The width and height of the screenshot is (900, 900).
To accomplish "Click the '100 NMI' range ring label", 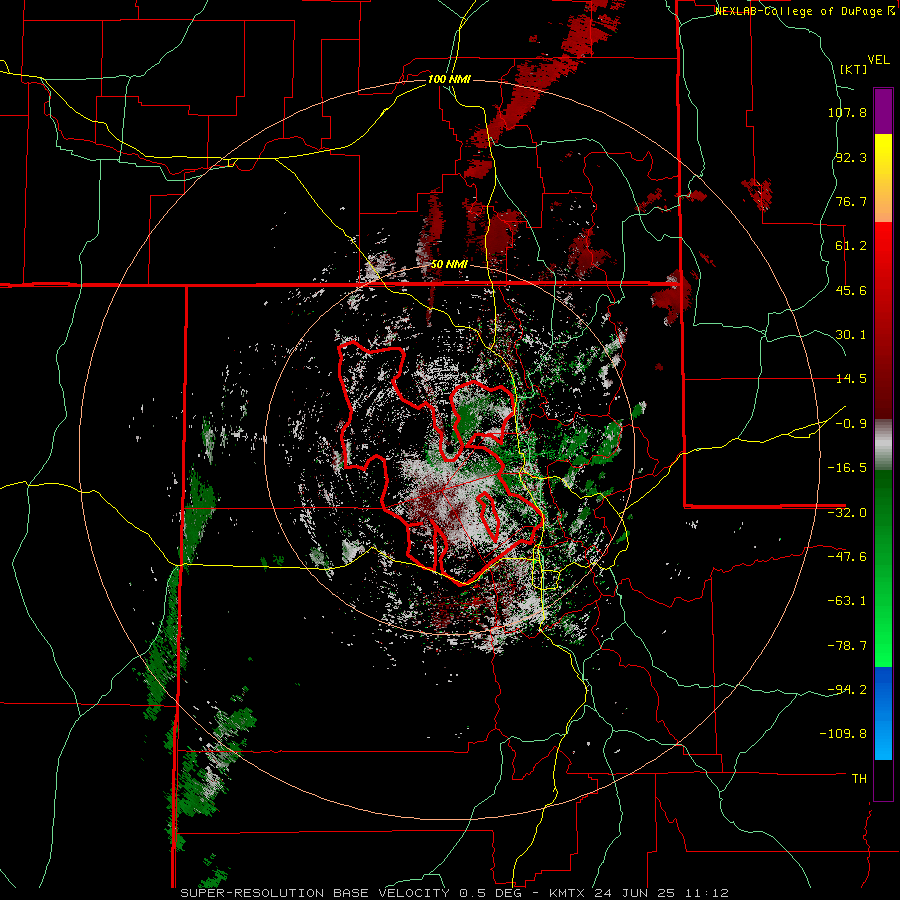I will pyautogui.click(x=449, y=79).
